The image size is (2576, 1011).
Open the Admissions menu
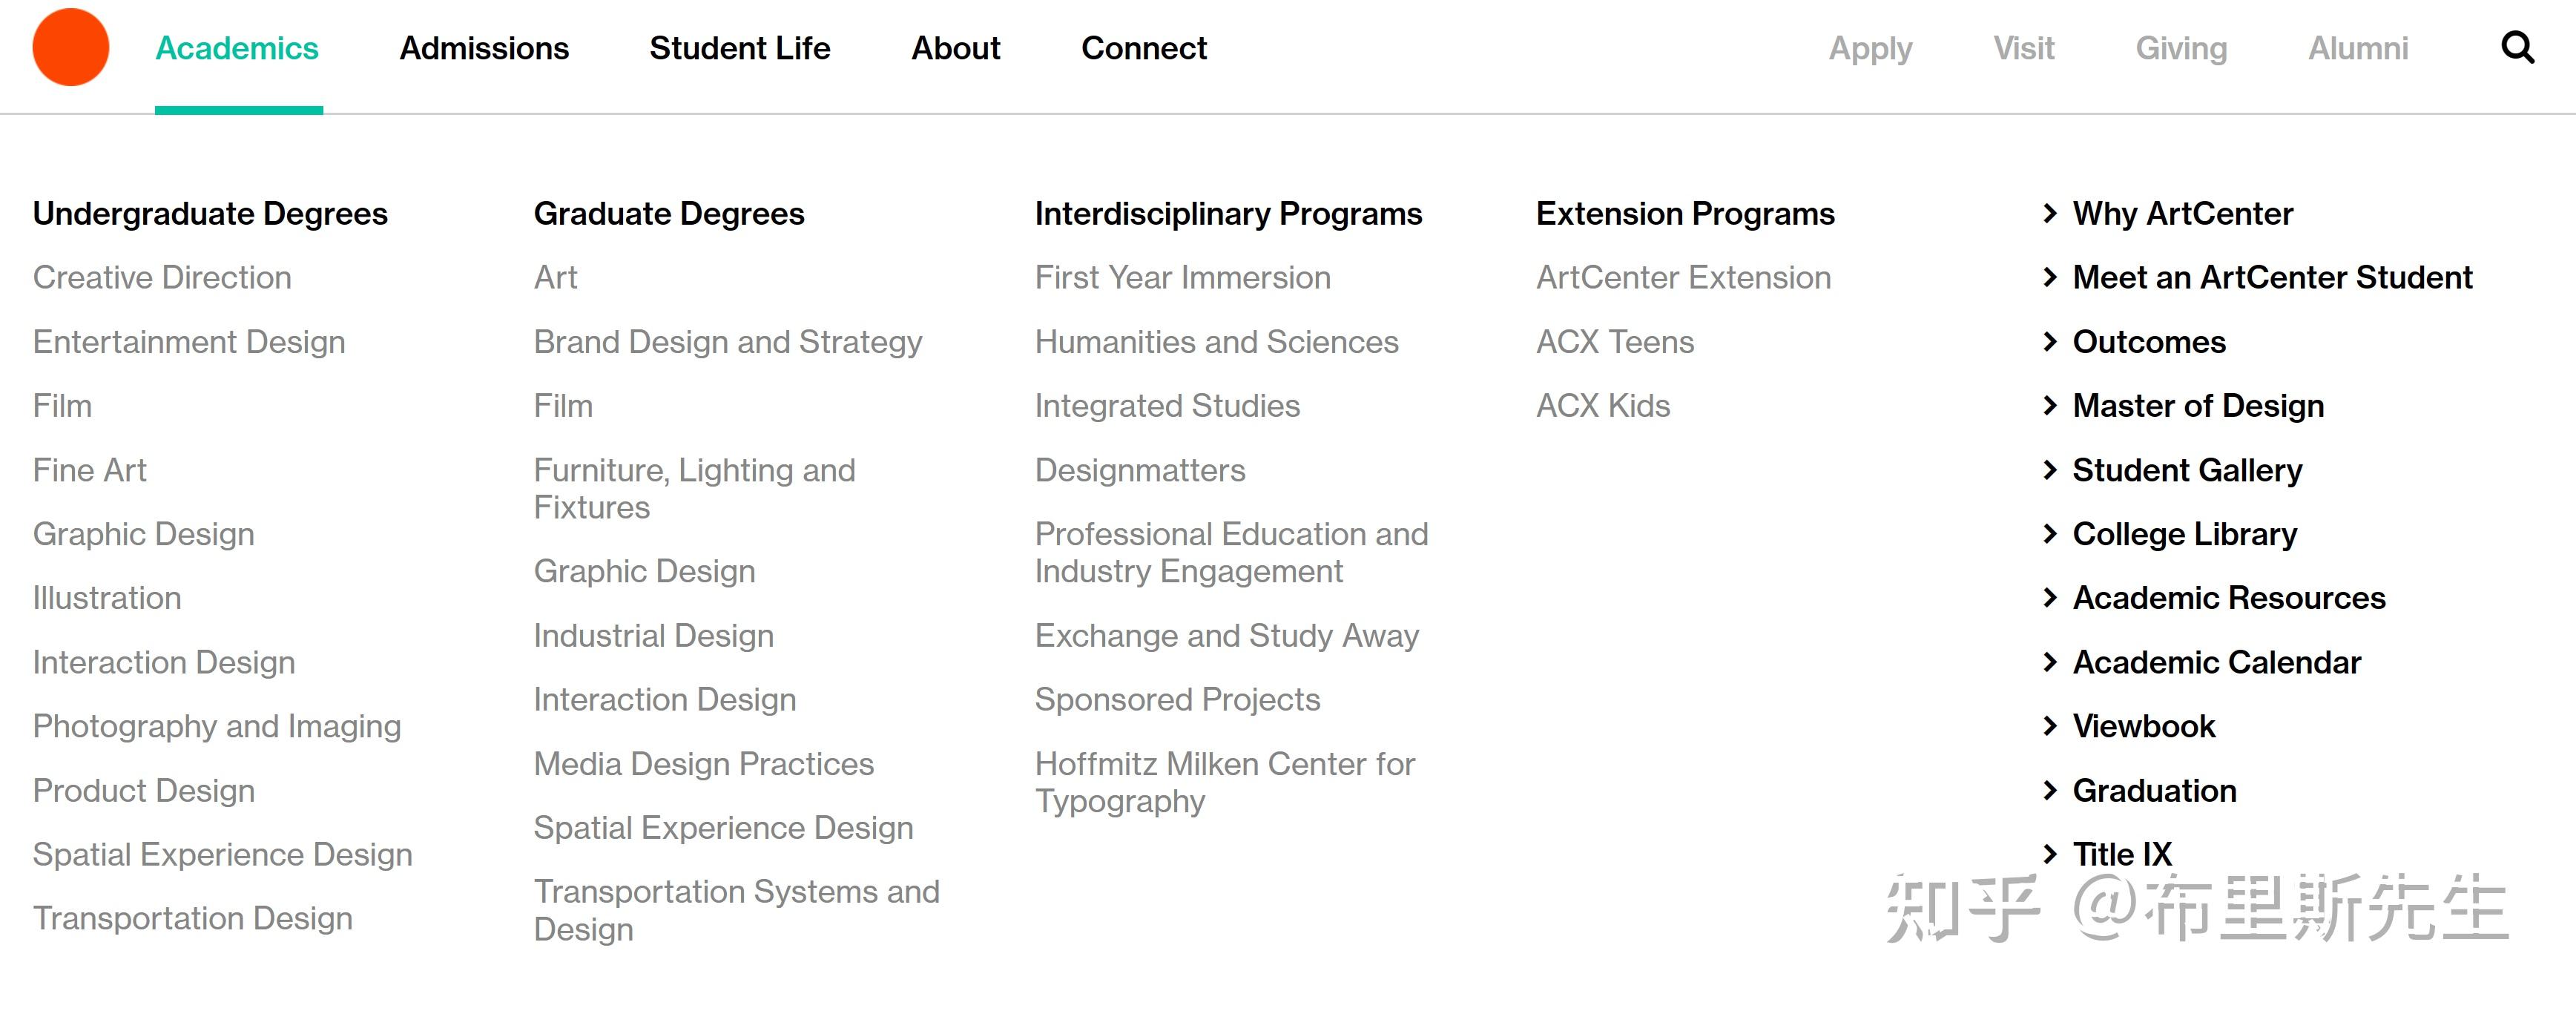click(x=484, y=48)
